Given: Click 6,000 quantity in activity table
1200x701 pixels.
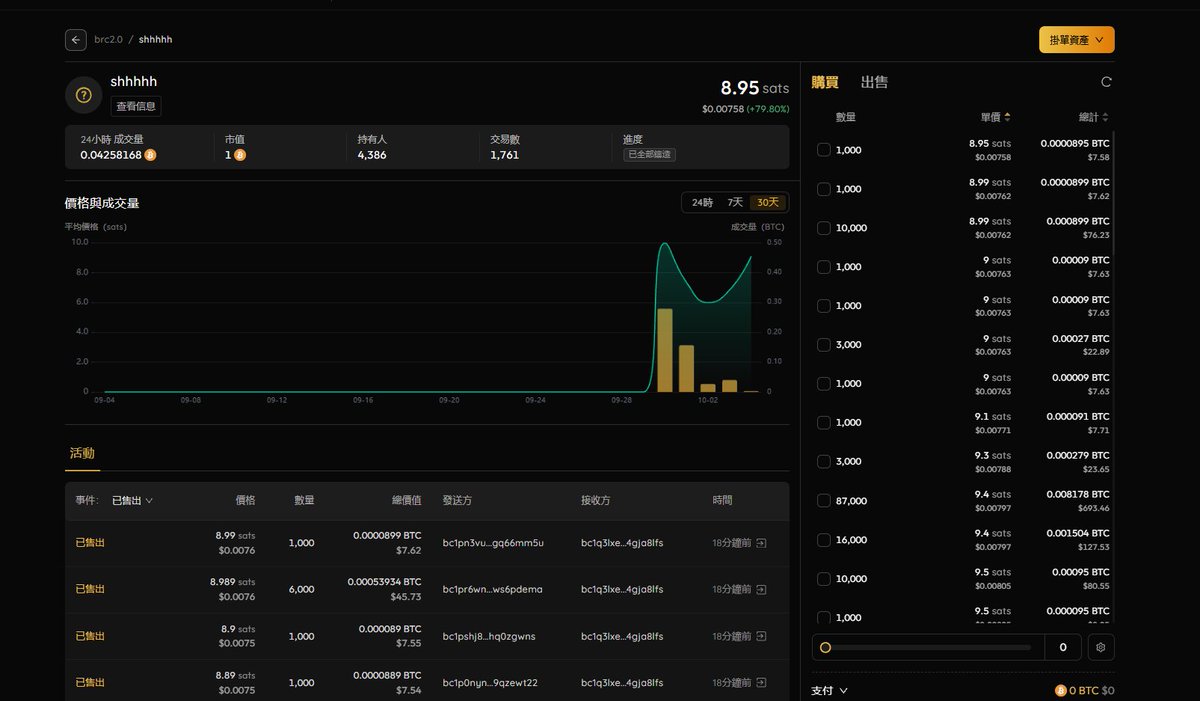Looking at the screenshot, I should pos(301,589).
